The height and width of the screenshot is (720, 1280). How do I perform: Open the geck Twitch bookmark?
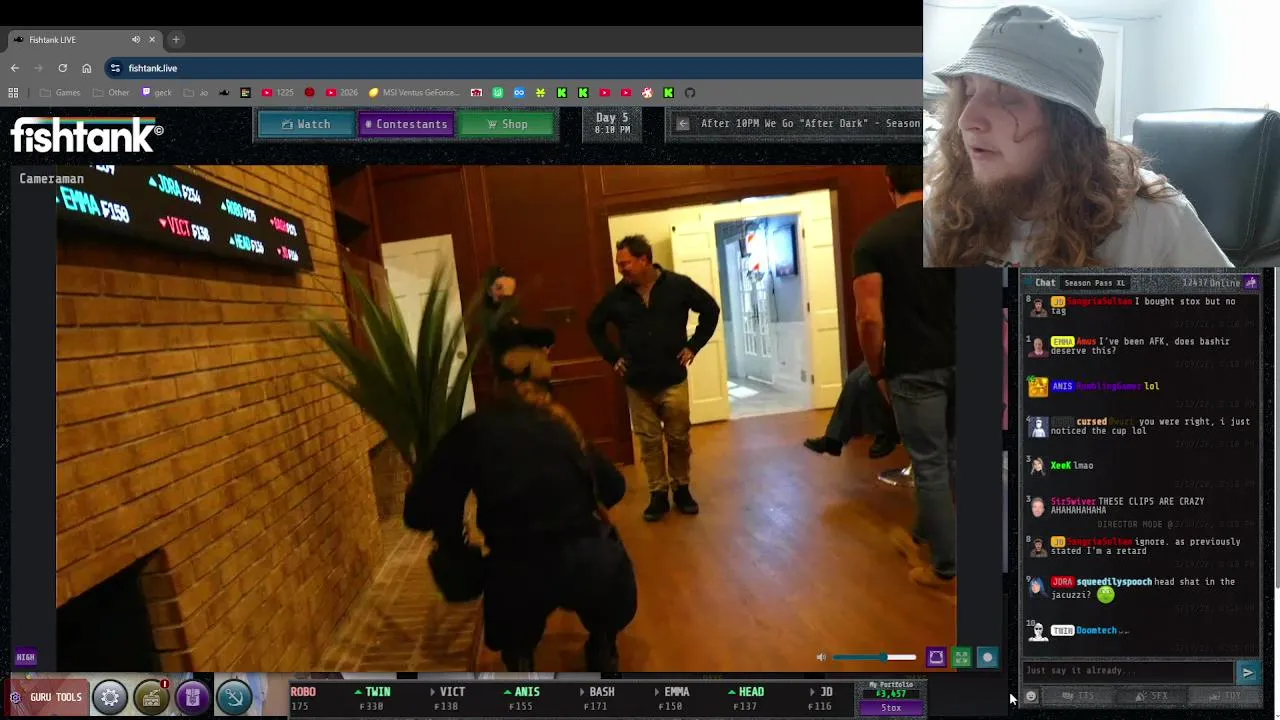pos(157,93)
